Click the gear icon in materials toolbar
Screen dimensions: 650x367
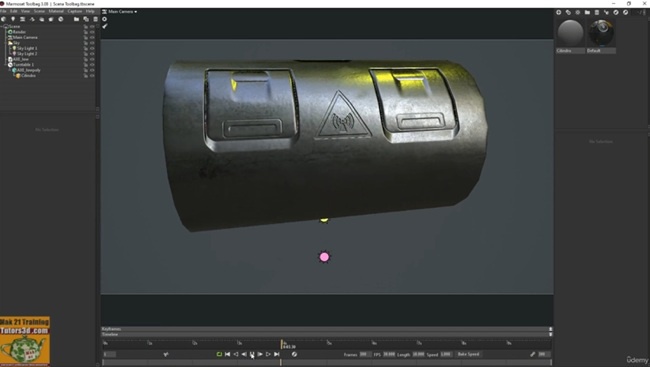click(577, 12)
